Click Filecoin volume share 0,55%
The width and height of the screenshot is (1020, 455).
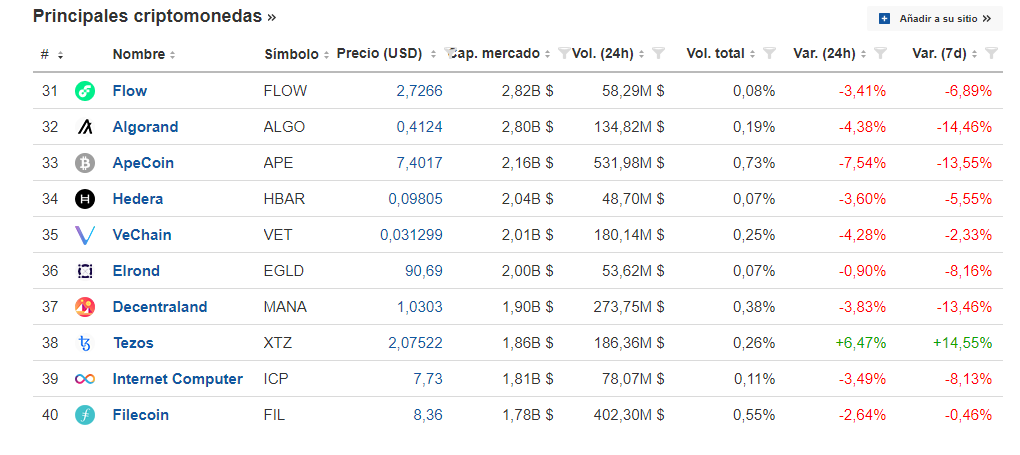753,415
